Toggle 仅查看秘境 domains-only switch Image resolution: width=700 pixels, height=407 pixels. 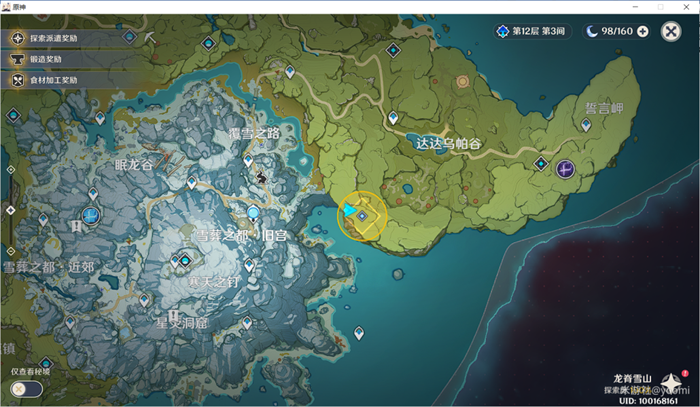coord(26,389)
